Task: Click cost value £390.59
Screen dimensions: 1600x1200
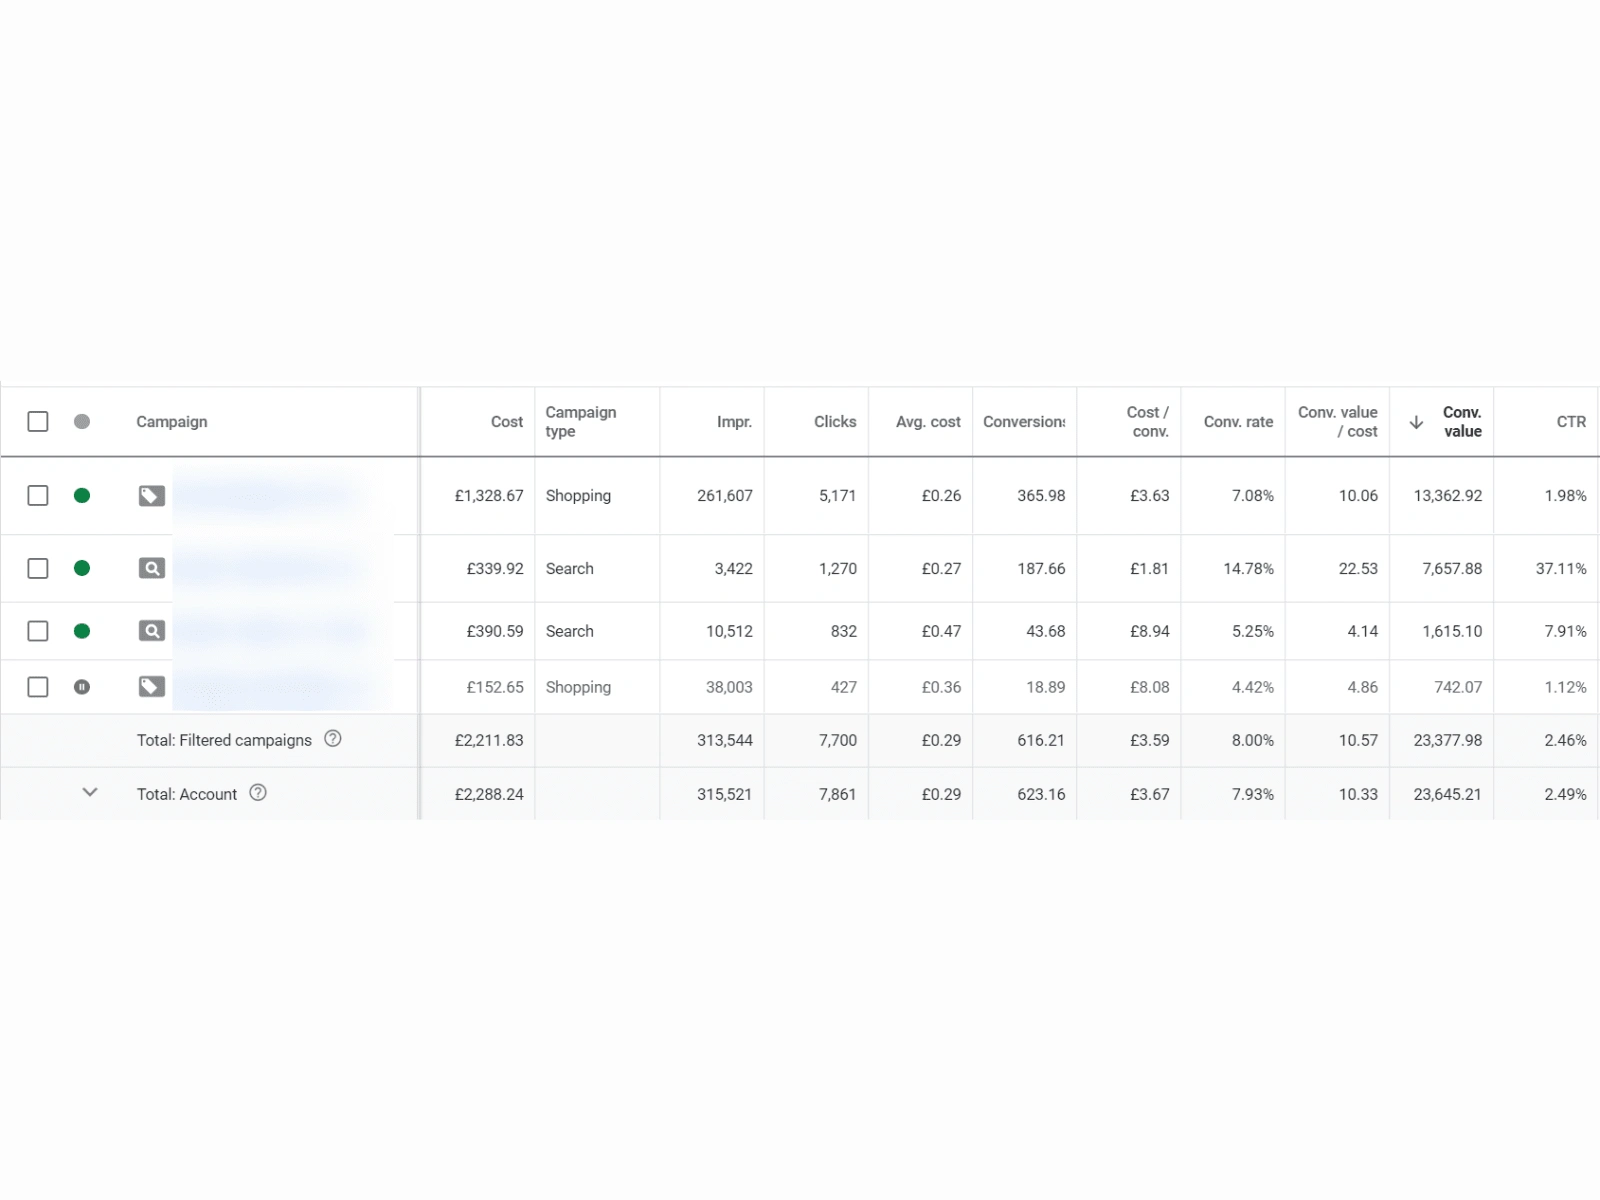Action: 495,631
